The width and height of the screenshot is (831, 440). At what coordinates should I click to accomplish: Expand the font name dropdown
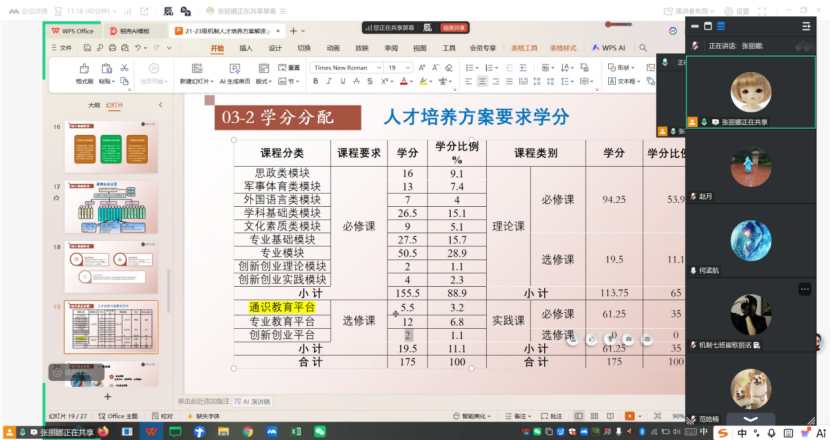coord(378,67)
